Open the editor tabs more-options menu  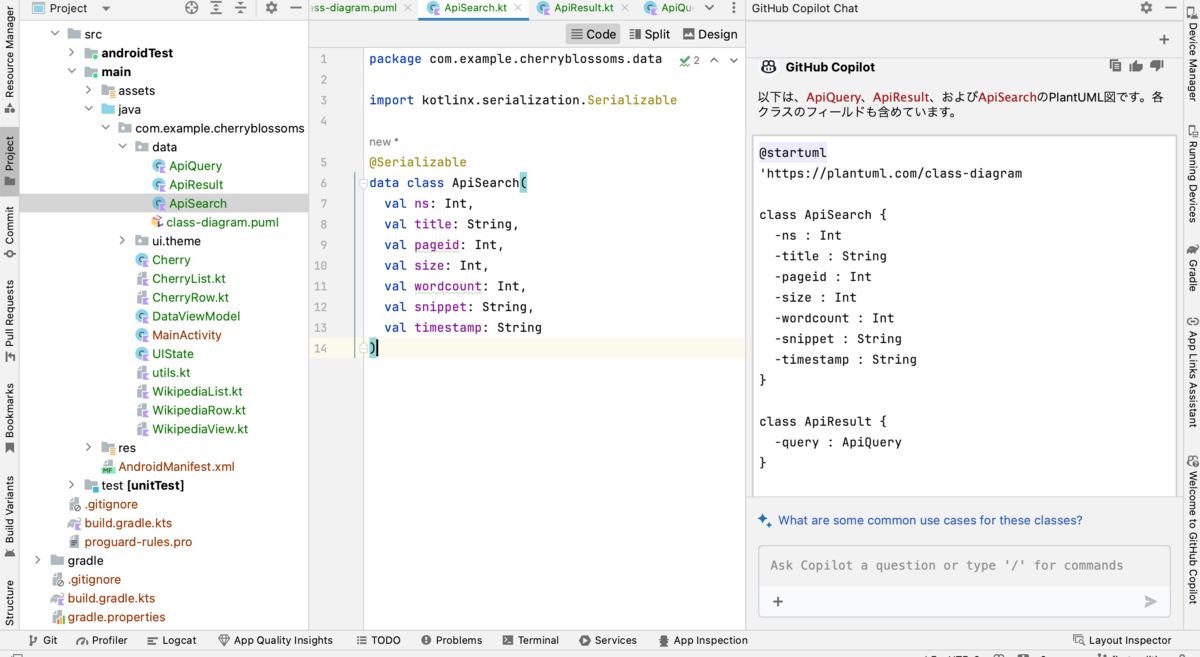(734, 8)
